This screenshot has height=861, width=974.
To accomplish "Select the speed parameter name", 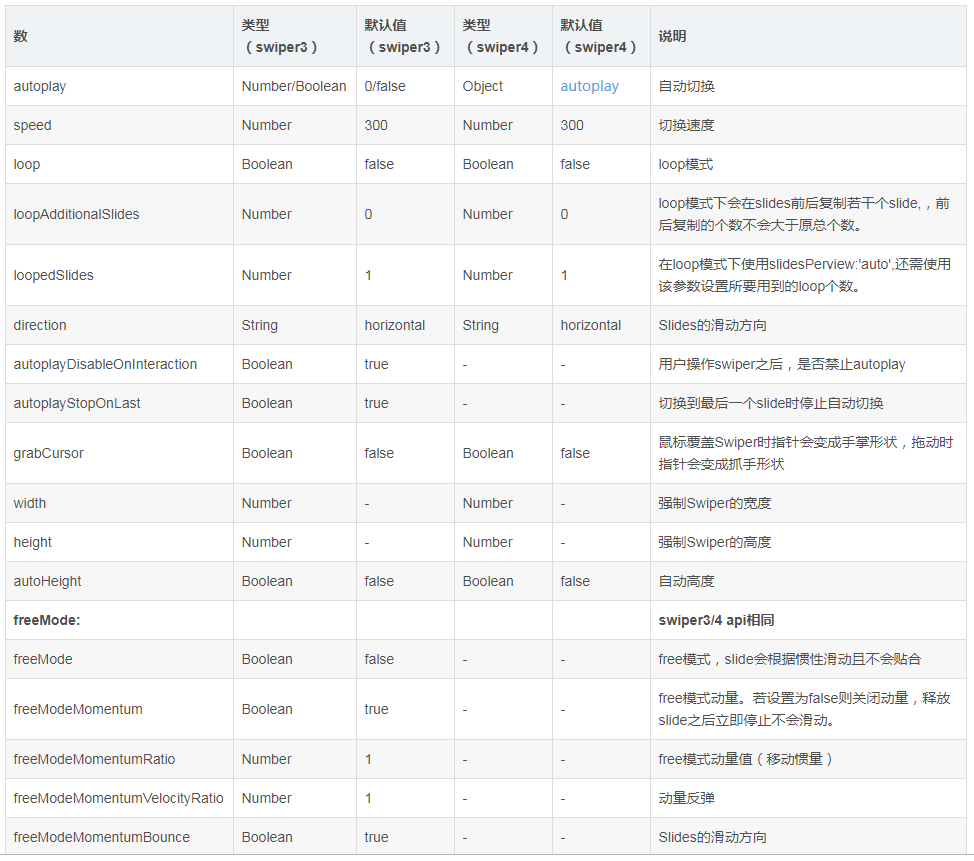I will [30, 125].
